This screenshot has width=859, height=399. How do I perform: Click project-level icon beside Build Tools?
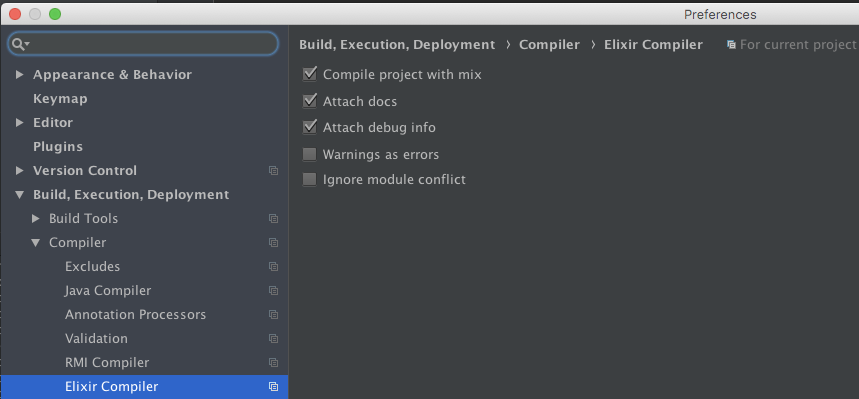click(x=273, y=219)
